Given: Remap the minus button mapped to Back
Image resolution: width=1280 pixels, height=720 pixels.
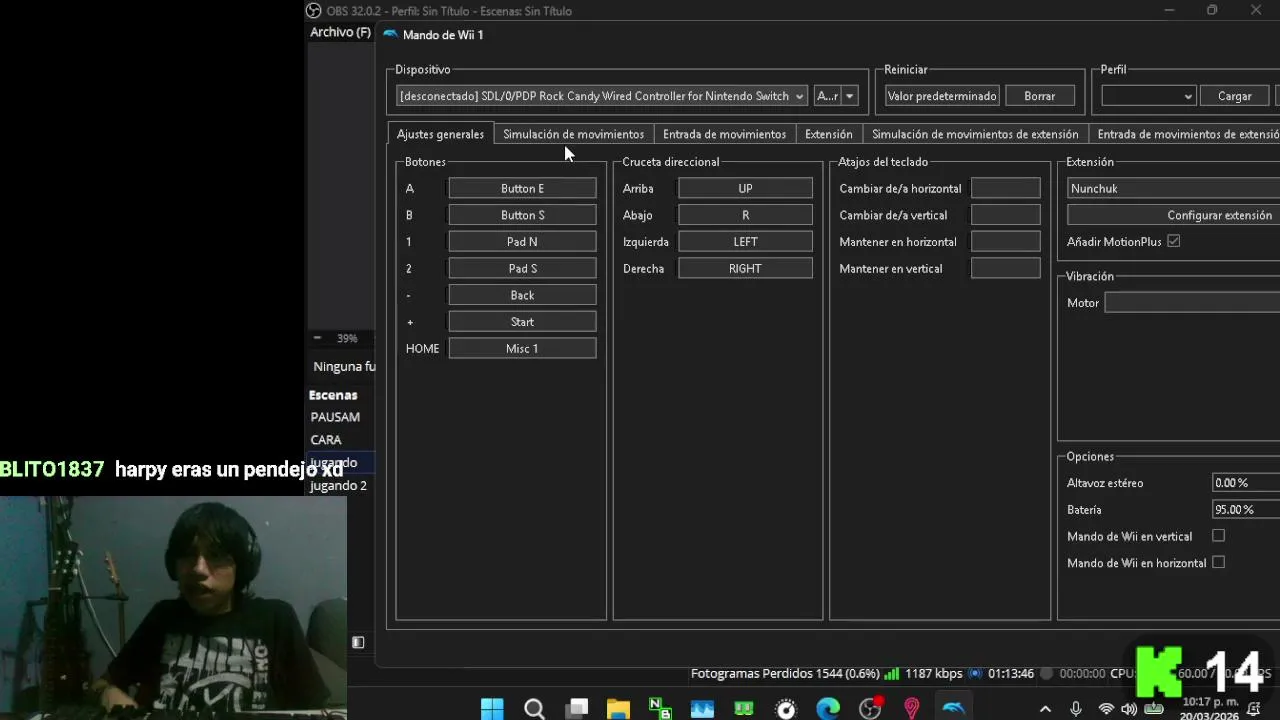Looking at the screenshot, I should [x=522, y=295].
